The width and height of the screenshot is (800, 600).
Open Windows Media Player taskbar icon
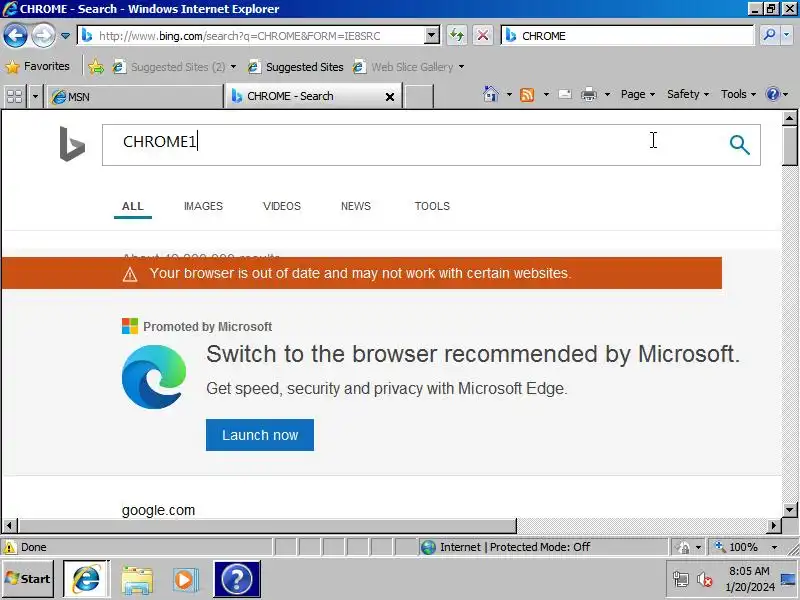pyautogui.click(x=186, y=580)
